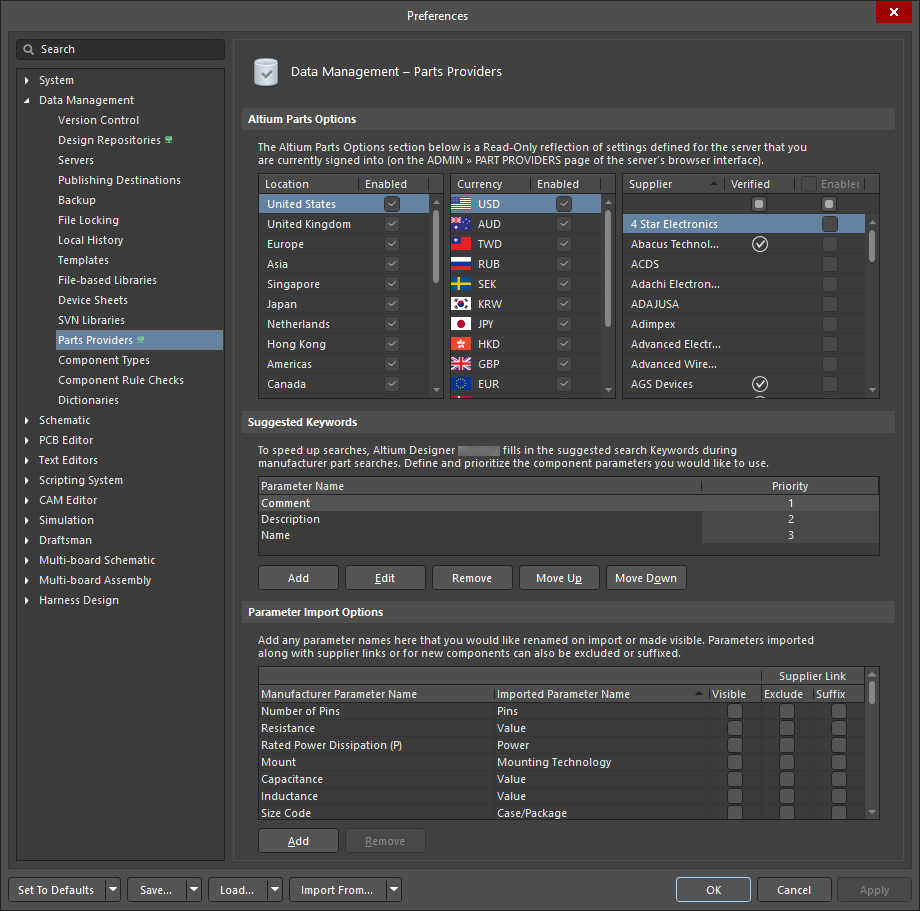Viewport: 920px width, 911px height.
Task: Open the Load... dropdown arrow
Action: (x=275, y=889)
